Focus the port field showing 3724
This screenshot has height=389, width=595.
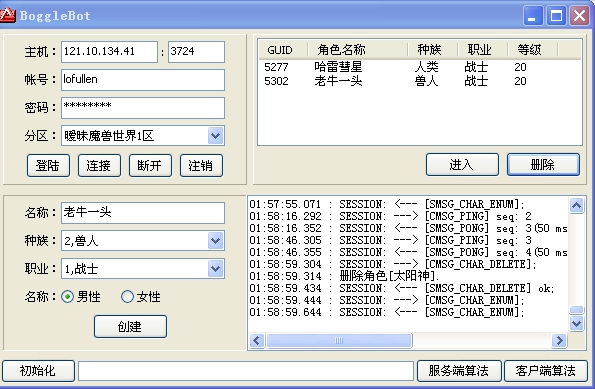click(x=196, y=52)
